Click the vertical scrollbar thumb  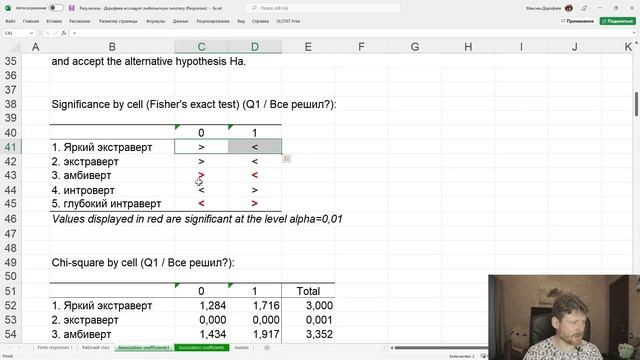[x=636, y=104]
